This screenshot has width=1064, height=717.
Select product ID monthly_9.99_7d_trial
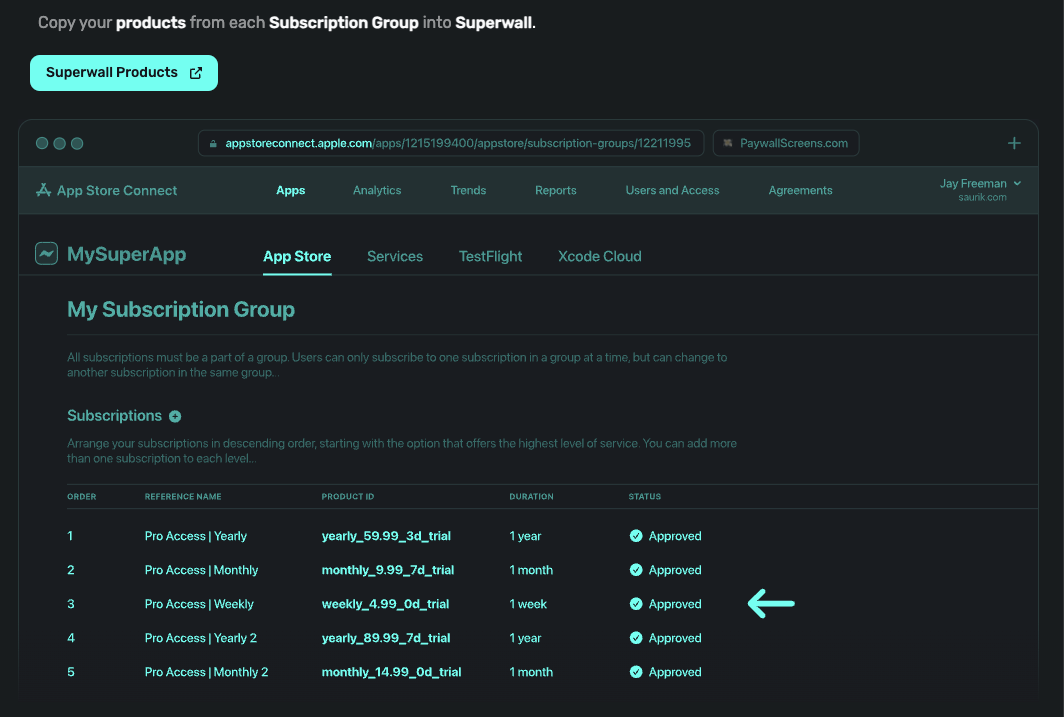(387, 570)
